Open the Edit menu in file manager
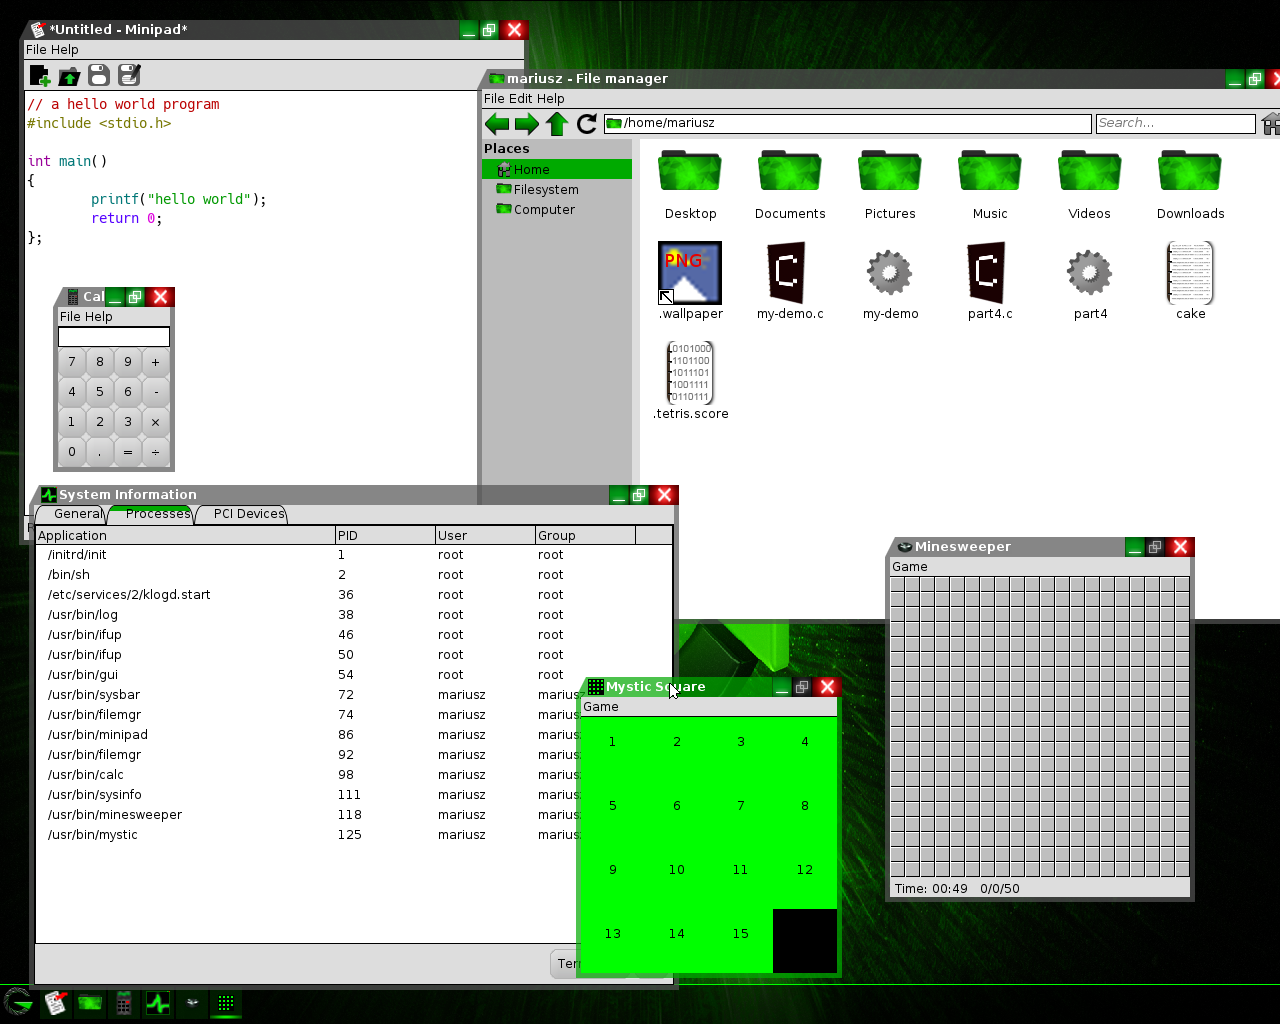Image resolution: width=1280 pixels, height=1024 pixels. (x=521, y=99)
